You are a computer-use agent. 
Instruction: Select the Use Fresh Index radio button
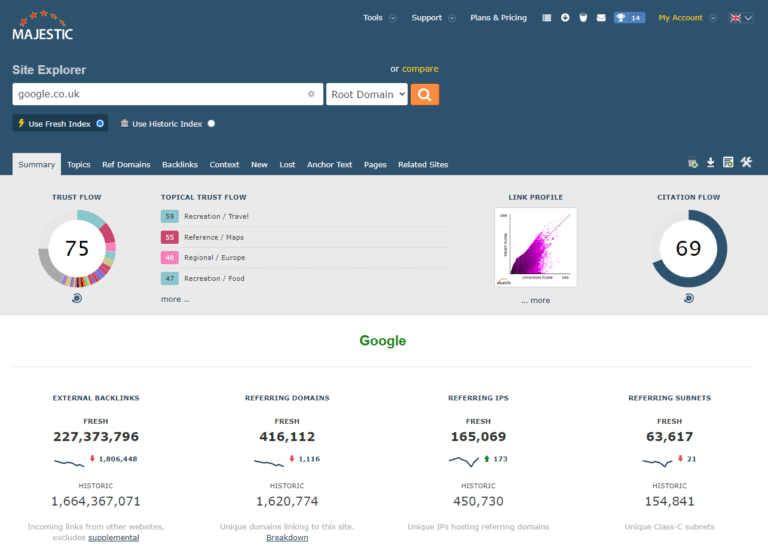pyautogui.click(x=100, y=123)
